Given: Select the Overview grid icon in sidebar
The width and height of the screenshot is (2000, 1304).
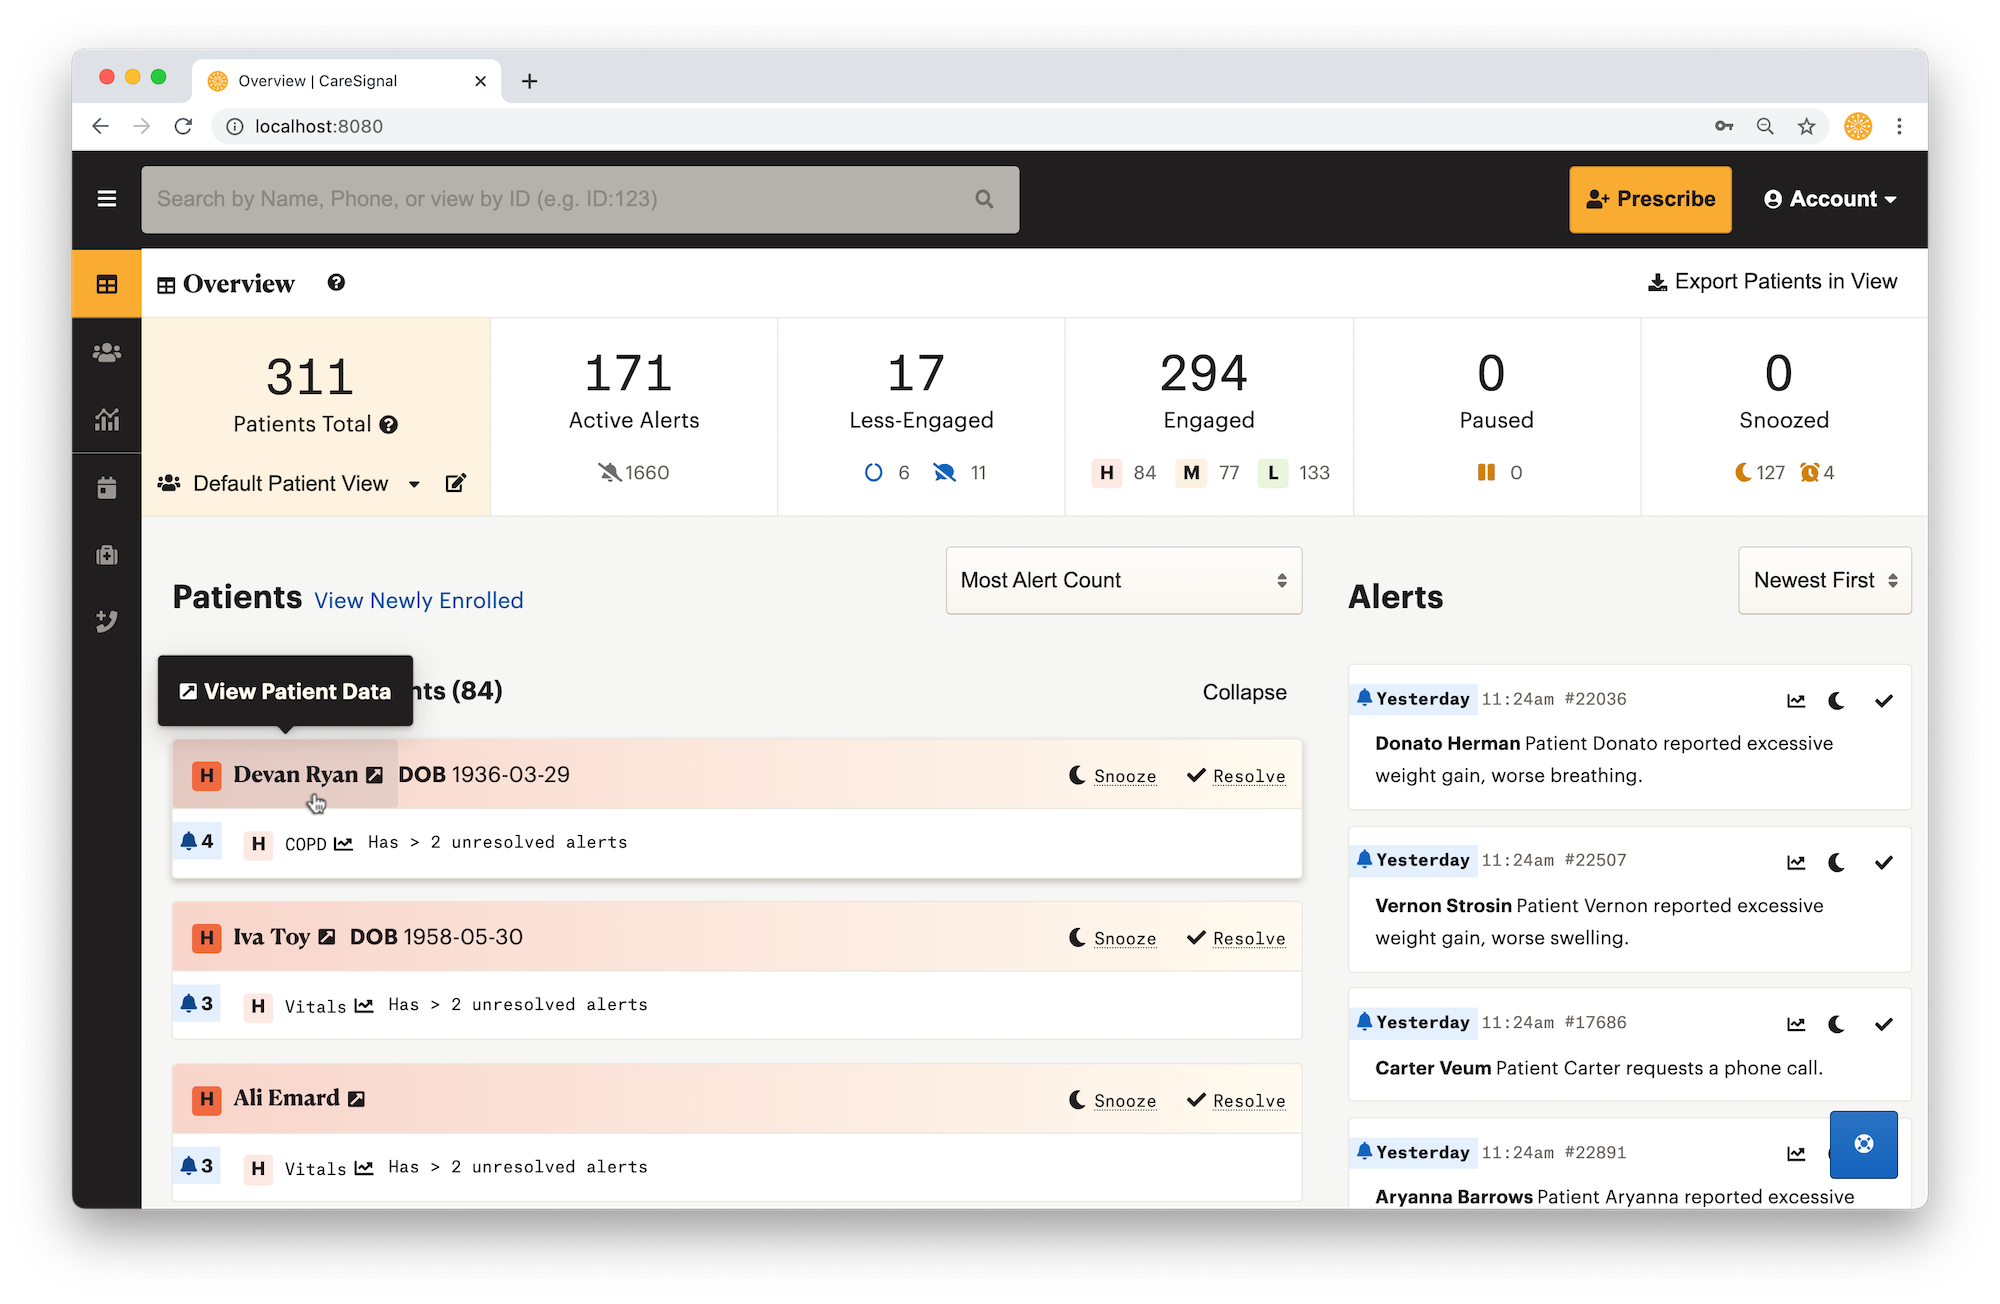Looking at the screenshot, I should pyautogui.click(x=107, y=284).
